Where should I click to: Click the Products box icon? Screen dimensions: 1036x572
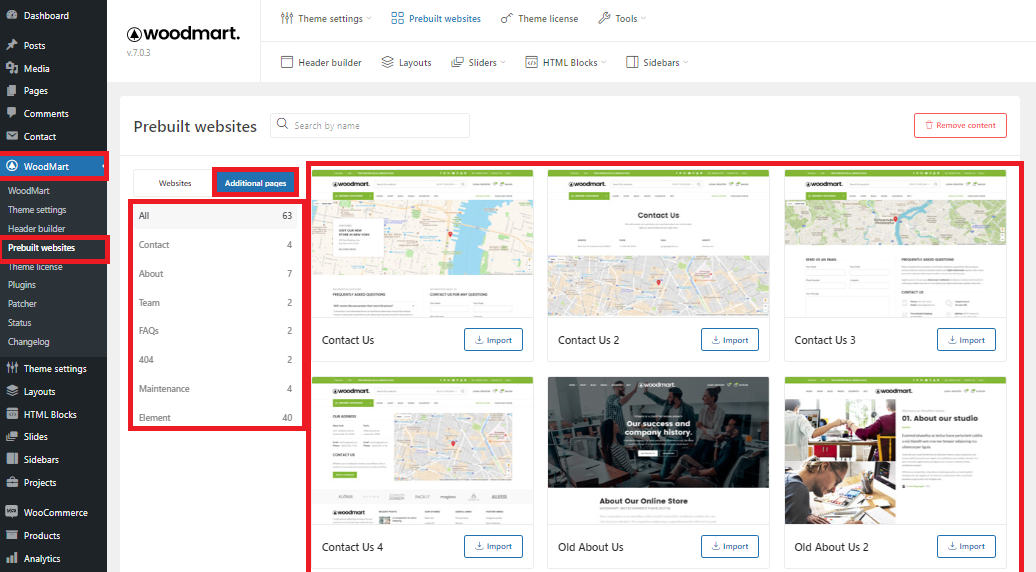[12, 535]
